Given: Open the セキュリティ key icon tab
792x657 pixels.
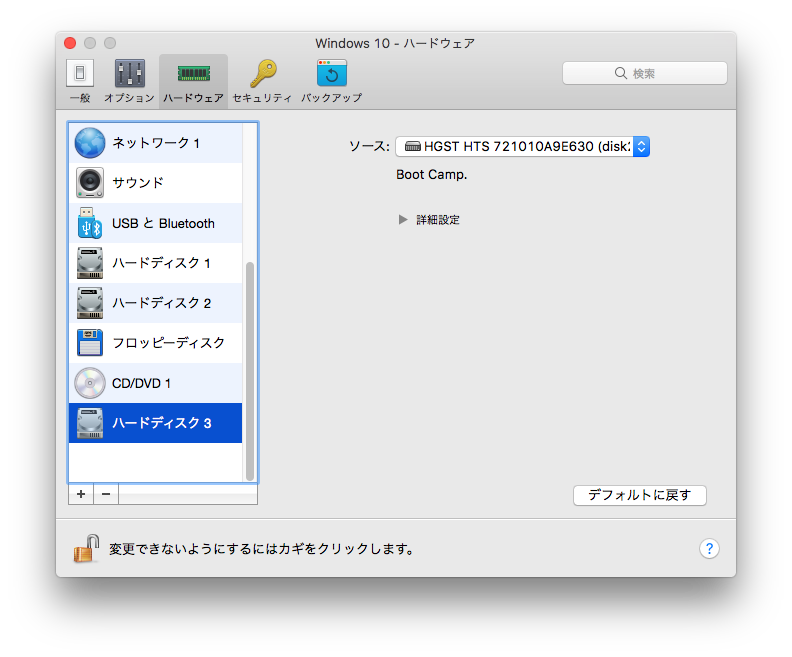Looking at the screenshot, I should click(262, 80).
